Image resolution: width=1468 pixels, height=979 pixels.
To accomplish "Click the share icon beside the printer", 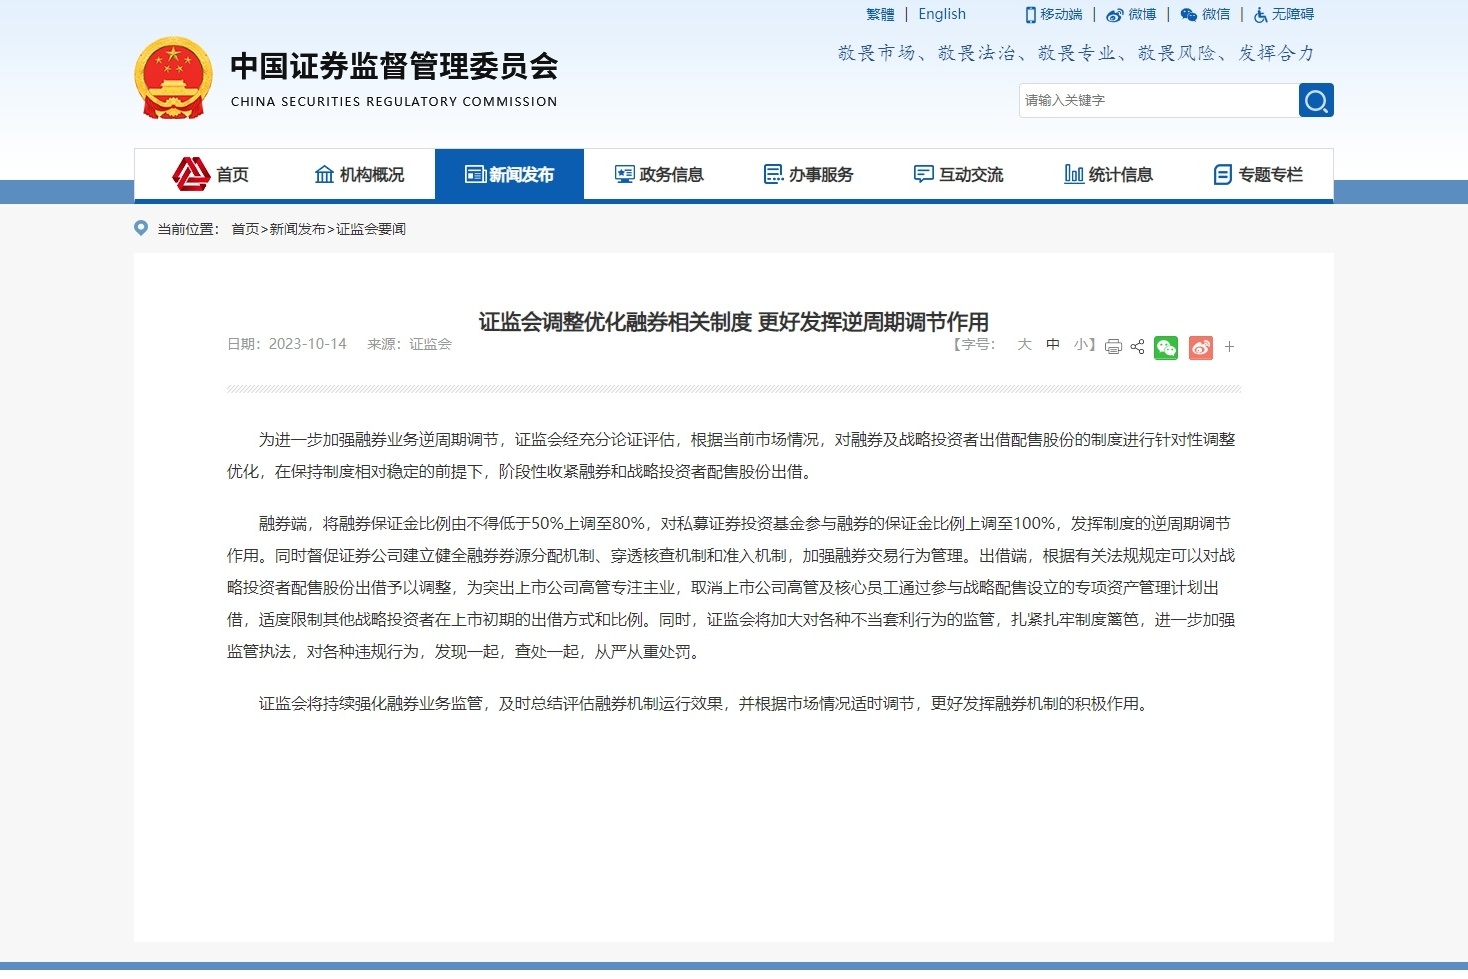I will coord(1137,347).
